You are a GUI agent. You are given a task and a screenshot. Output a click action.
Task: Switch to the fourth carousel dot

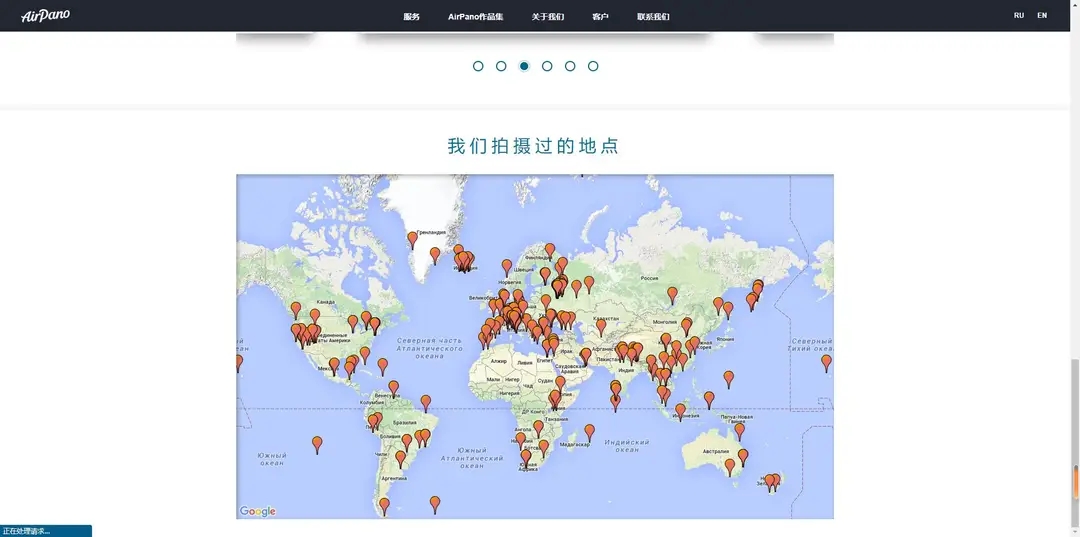(547, 66)
